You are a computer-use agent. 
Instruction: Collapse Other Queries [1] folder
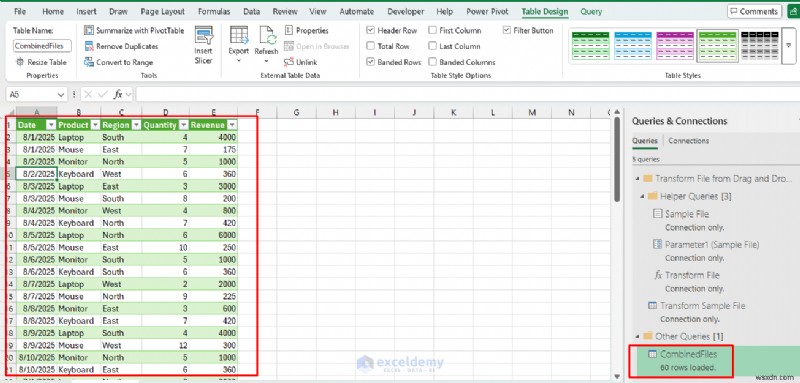(636, 337)
